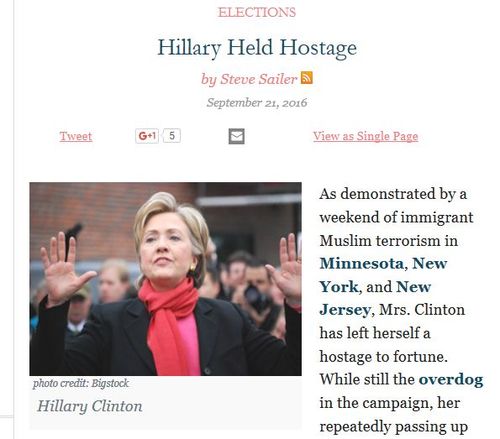Open author link by Steve Sailer
Screen dimensions: 500x439
pos(249,79)
